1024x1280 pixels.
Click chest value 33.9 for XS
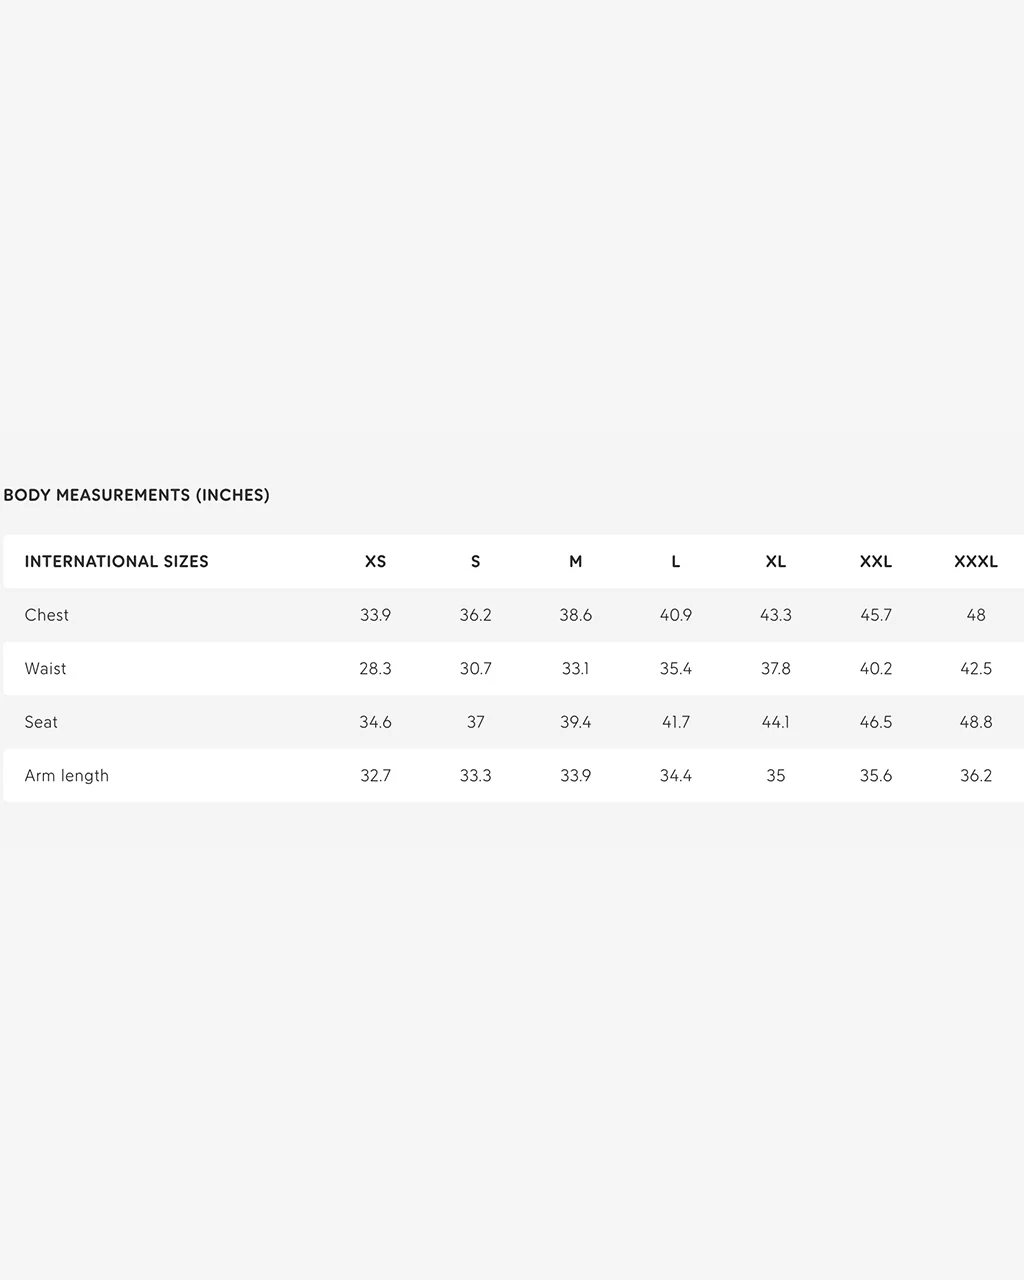pyautogui.click(x=375, y=615)
